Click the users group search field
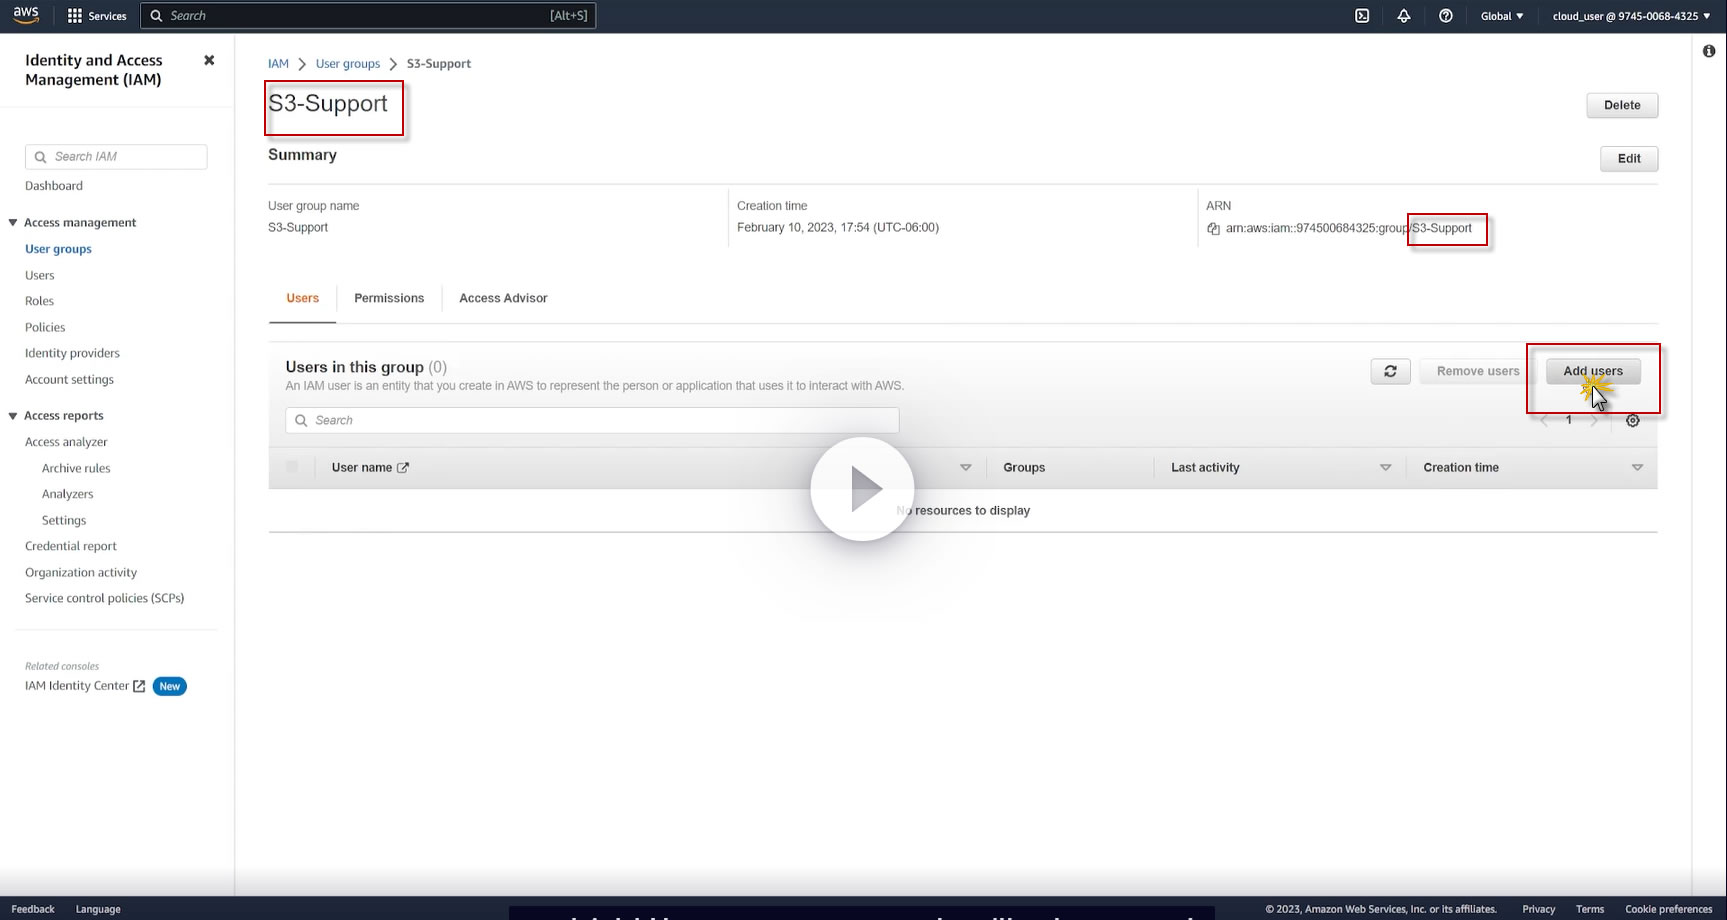 click(592, 421)
